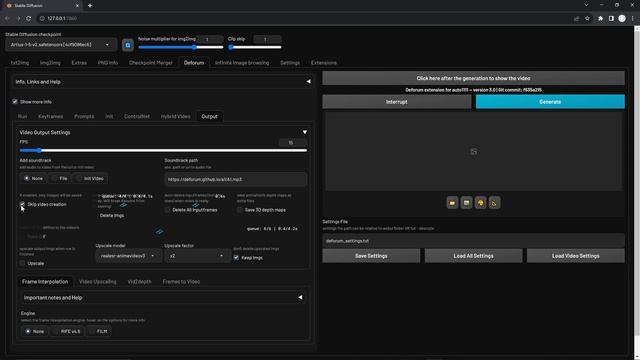
Task: Switch to ControlNet sub-tab
Action: 137,116
